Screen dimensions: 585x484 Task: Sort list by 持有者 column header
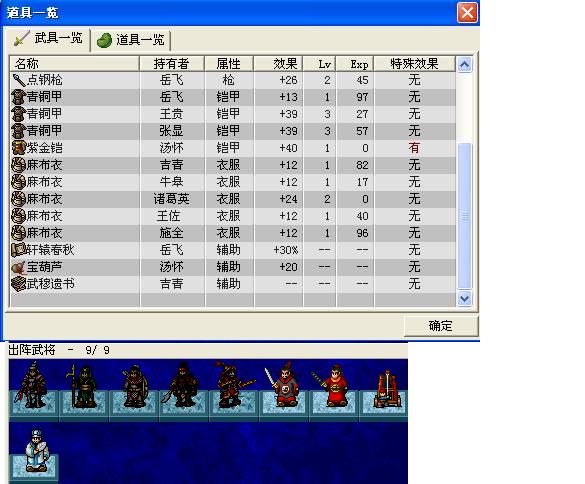click(x=172, y=64)
